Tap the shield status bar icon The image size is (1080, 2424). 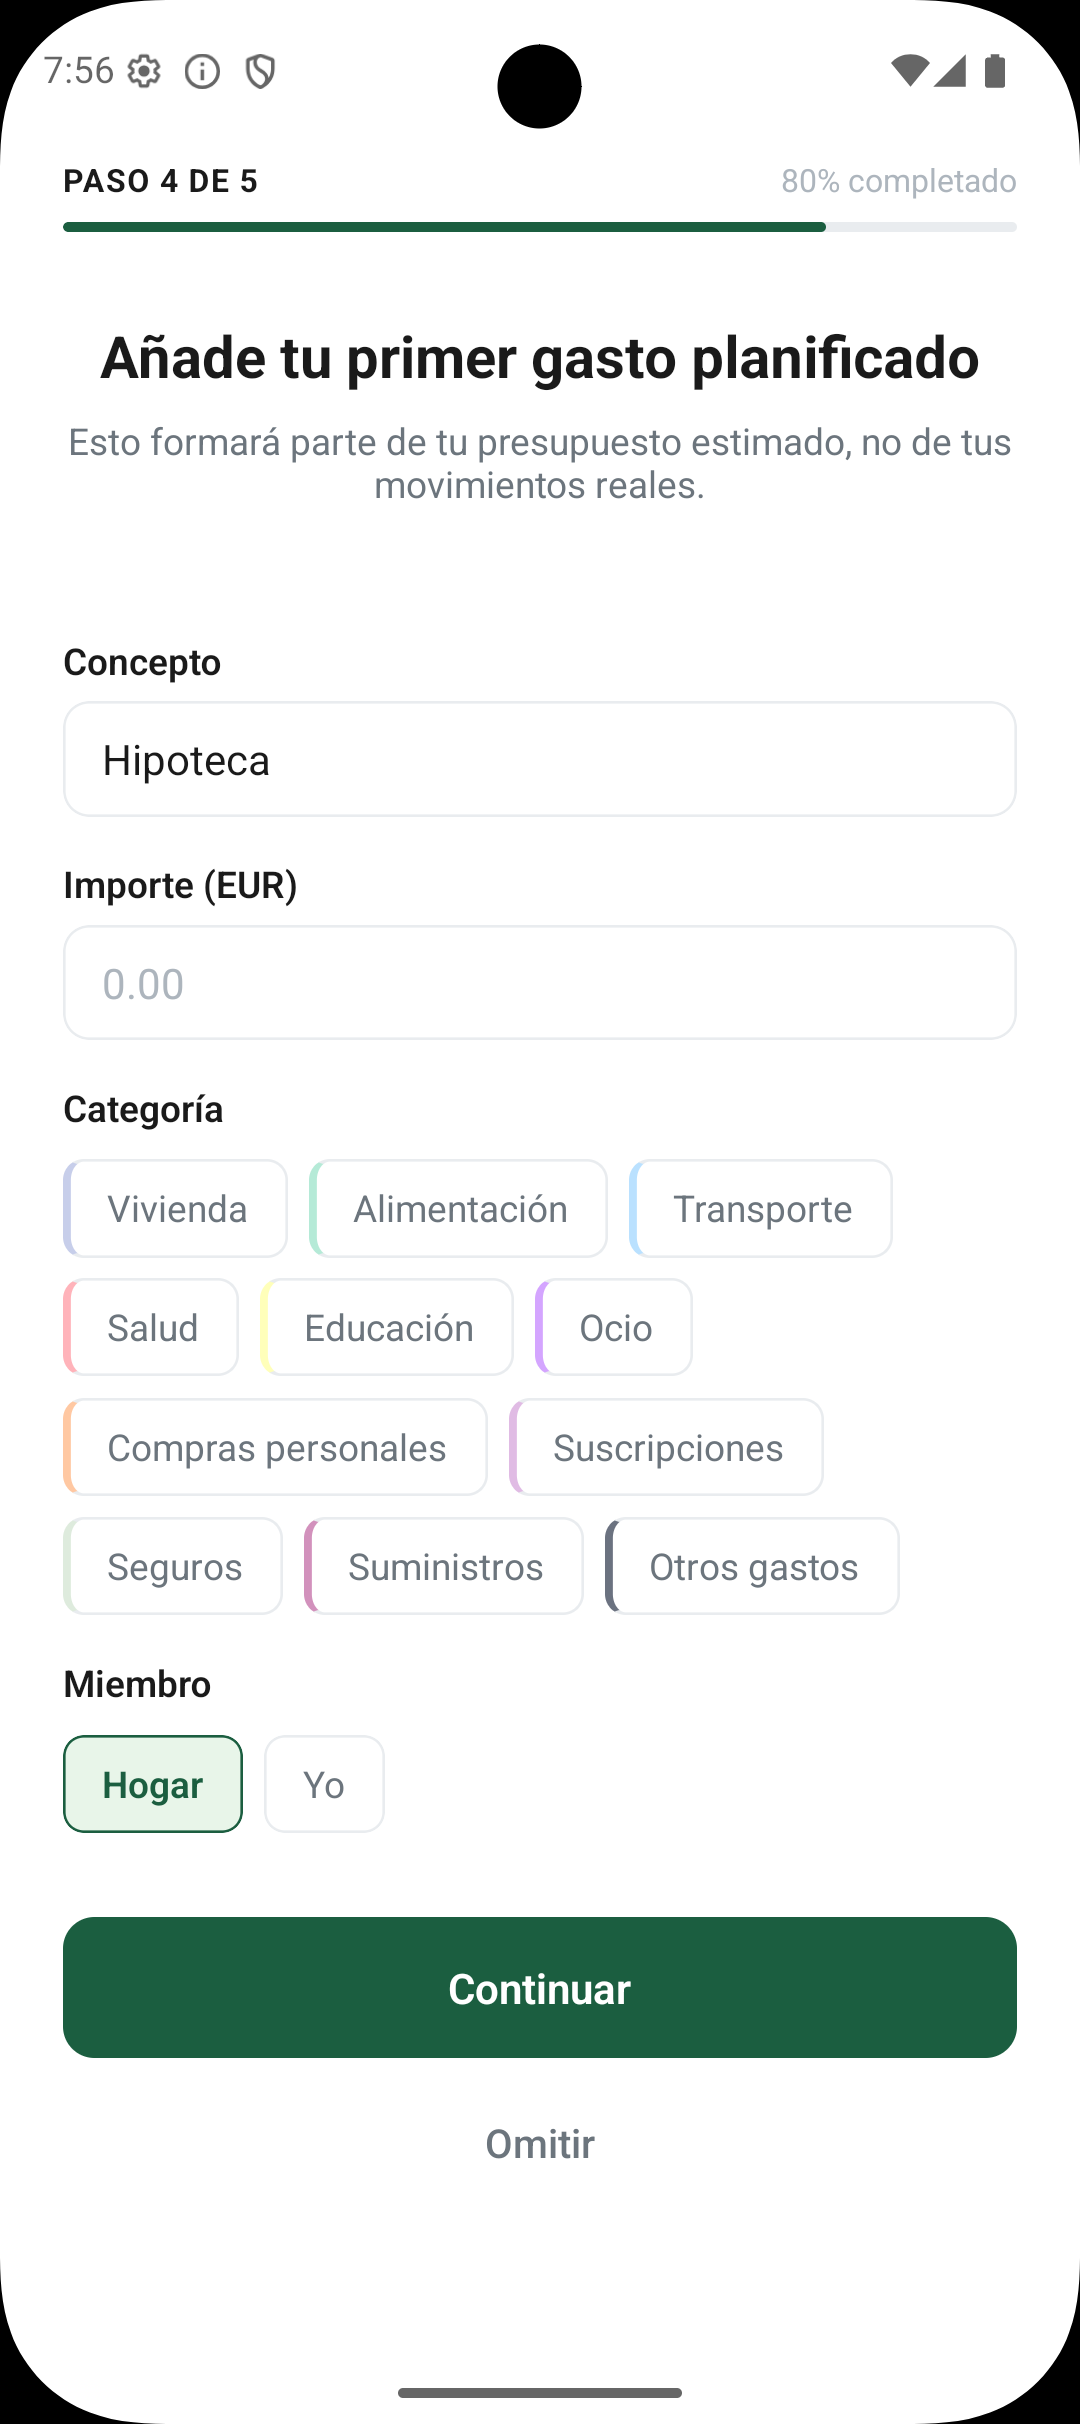click(x=260, y=72)
